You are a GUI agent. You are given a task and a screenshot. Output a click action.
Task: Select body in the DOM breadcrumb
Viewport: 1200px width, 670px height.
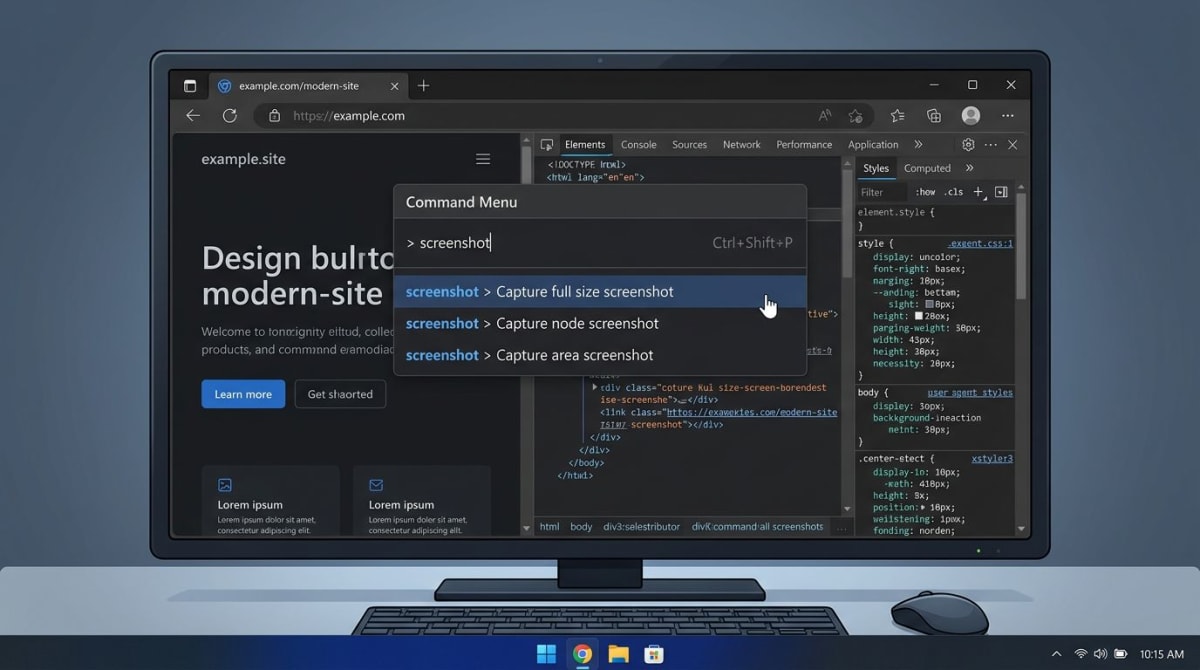(x=581, y=527)
